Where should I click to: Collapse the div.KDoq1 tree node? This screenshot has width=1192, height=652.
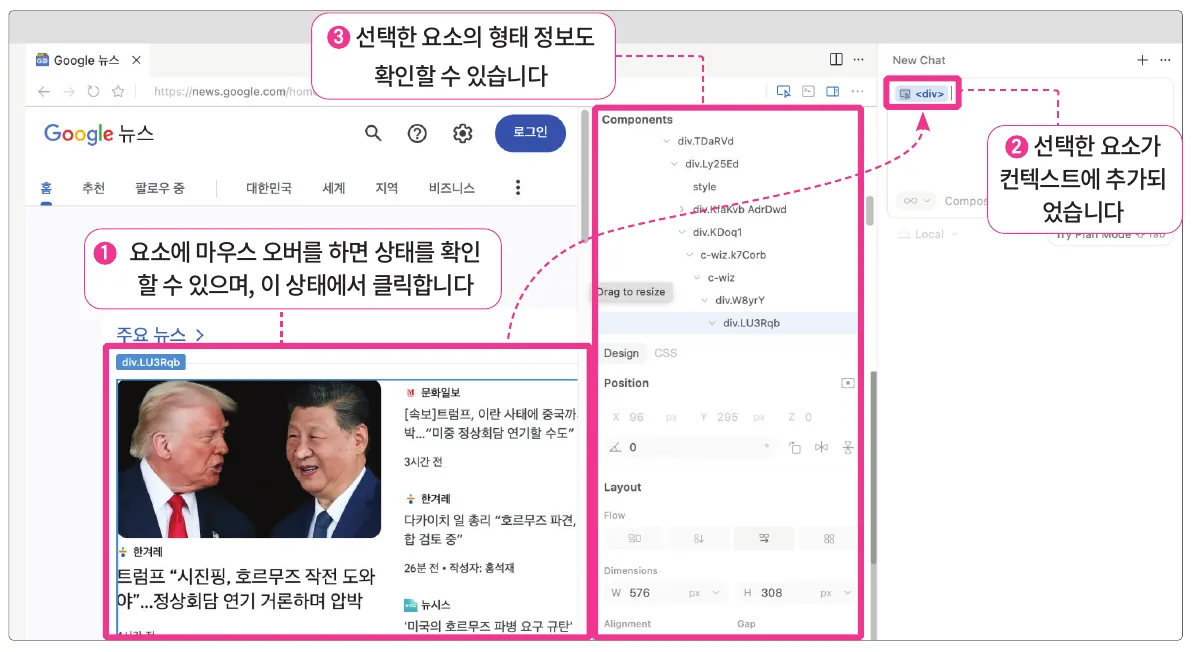pos(682,233)
